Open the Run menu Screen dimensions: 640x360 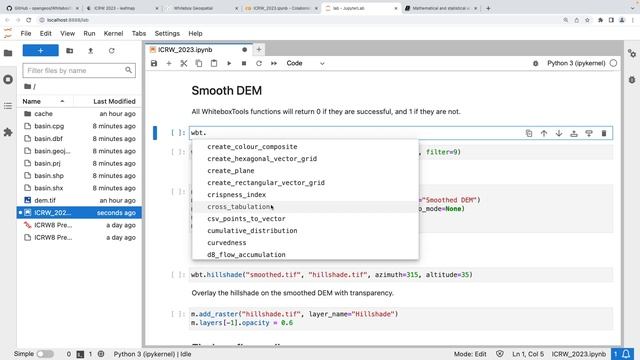click(89, 33)
